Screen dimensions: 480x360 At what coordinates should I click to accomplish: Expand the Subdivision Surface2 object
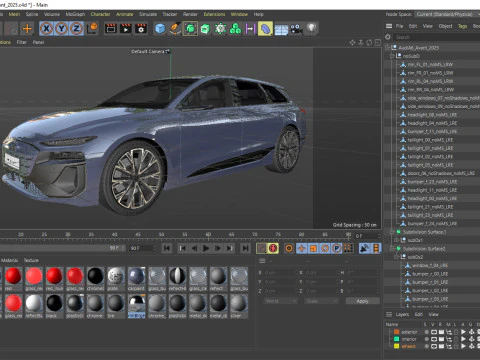[x=392, y=249]
